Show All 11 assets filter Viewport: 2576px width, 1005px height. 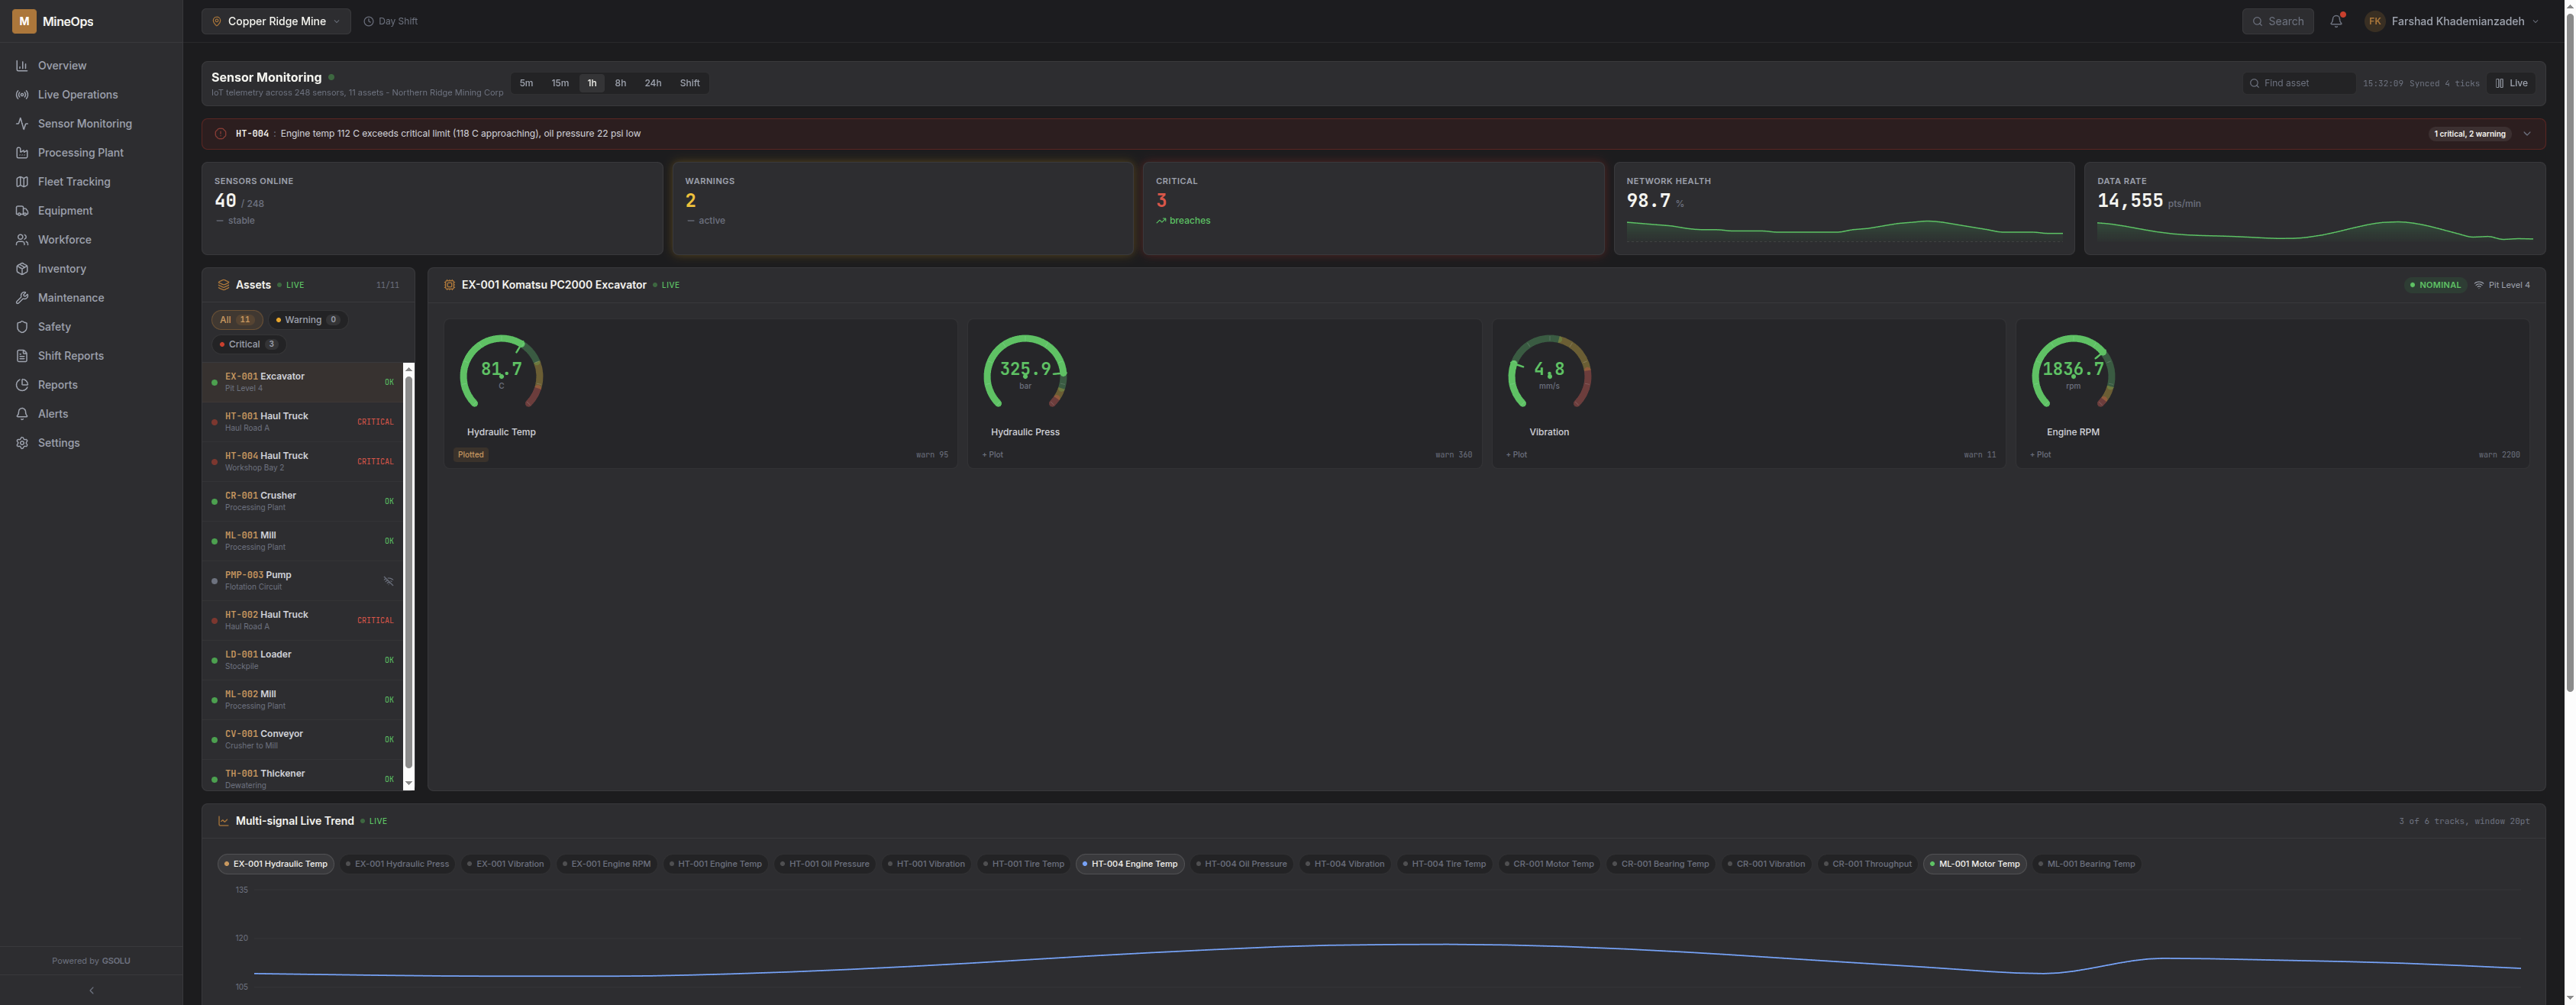click(x=237, y=320)
